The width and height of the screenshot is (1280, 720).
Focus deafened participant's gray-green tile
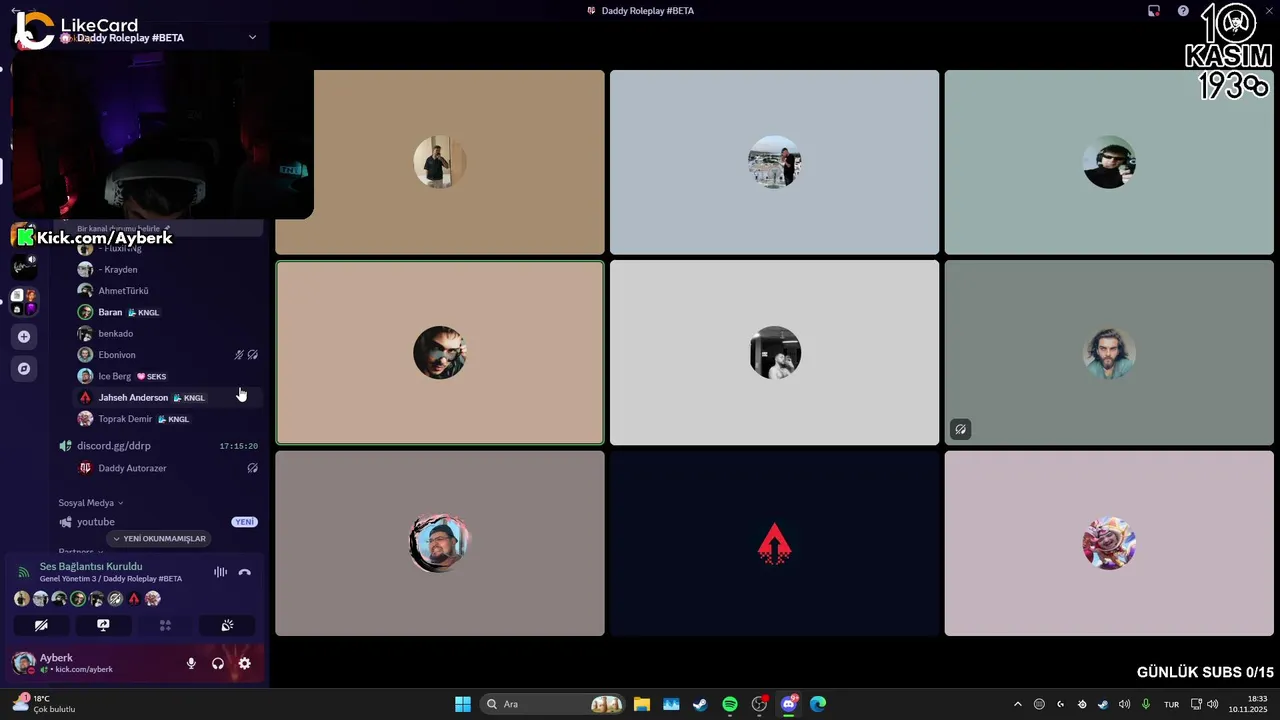click(1109, 353)
